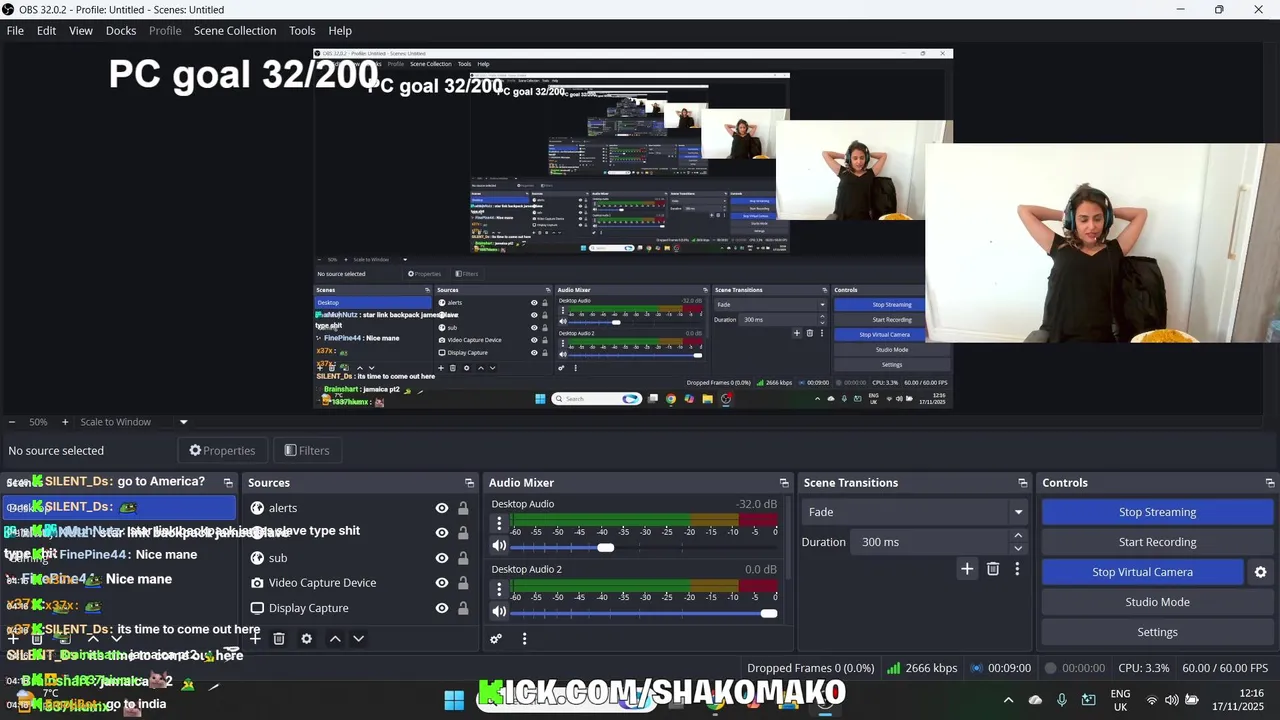Open the View menu

coord(81,31)
